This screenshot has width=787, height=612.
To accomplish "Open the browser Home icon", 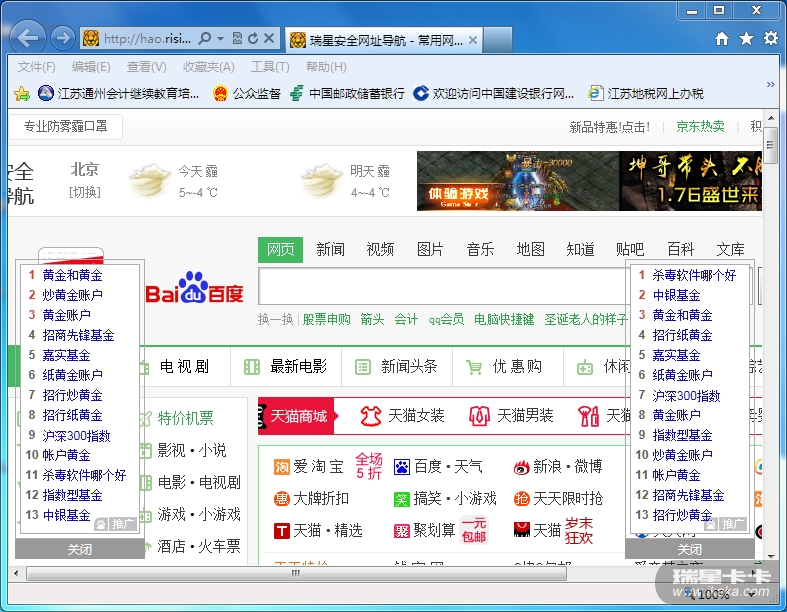I will pyautogui.click(x=722, y=39).
